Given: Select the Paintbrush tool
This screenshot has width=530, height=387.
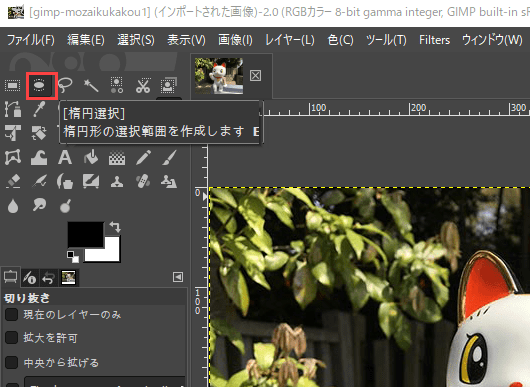Looking at the screenshot, I should click(169, 158).
